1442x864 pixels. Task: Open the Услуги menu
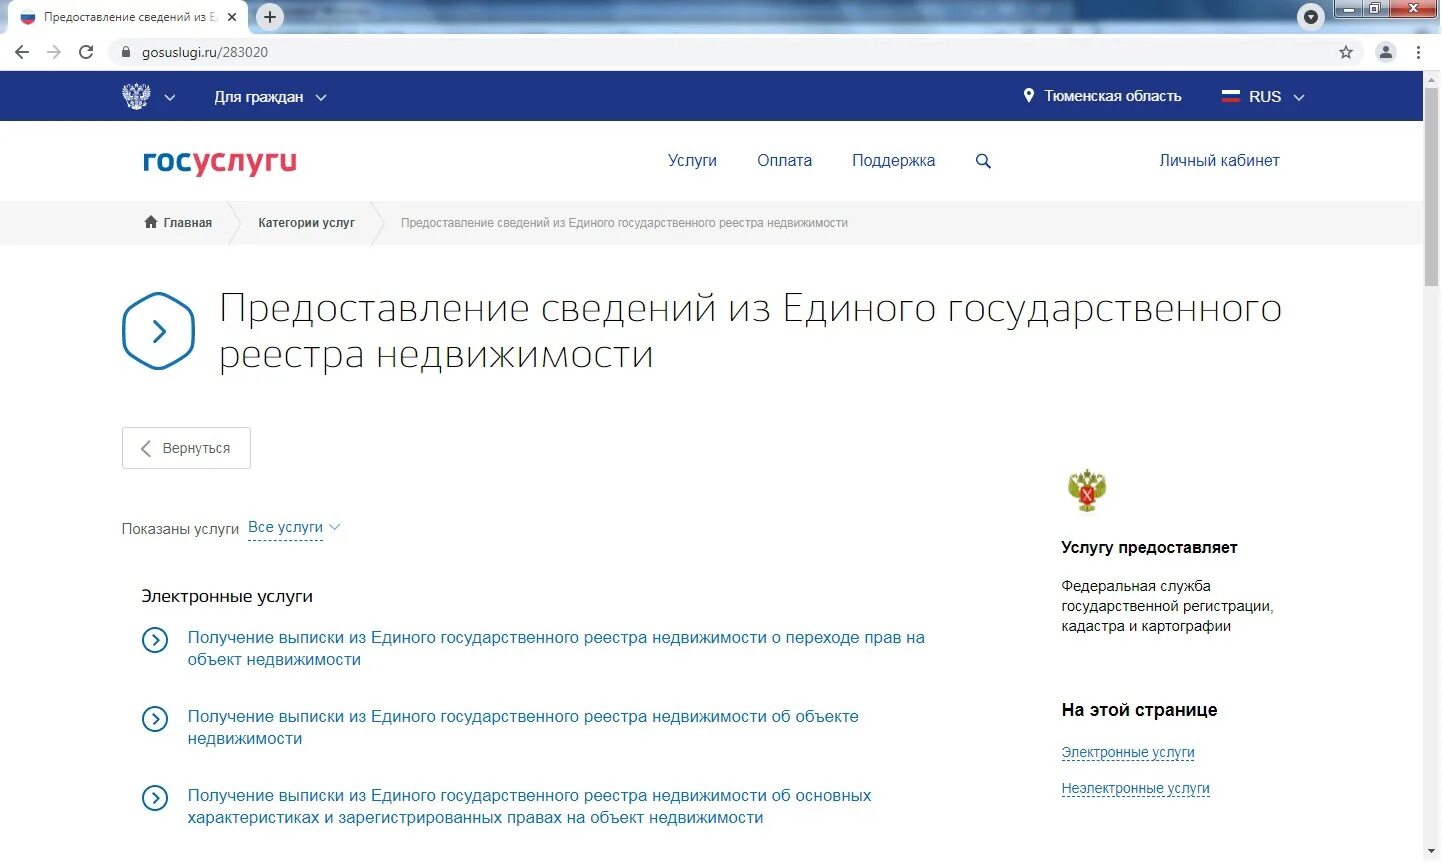tap(692, 160)
